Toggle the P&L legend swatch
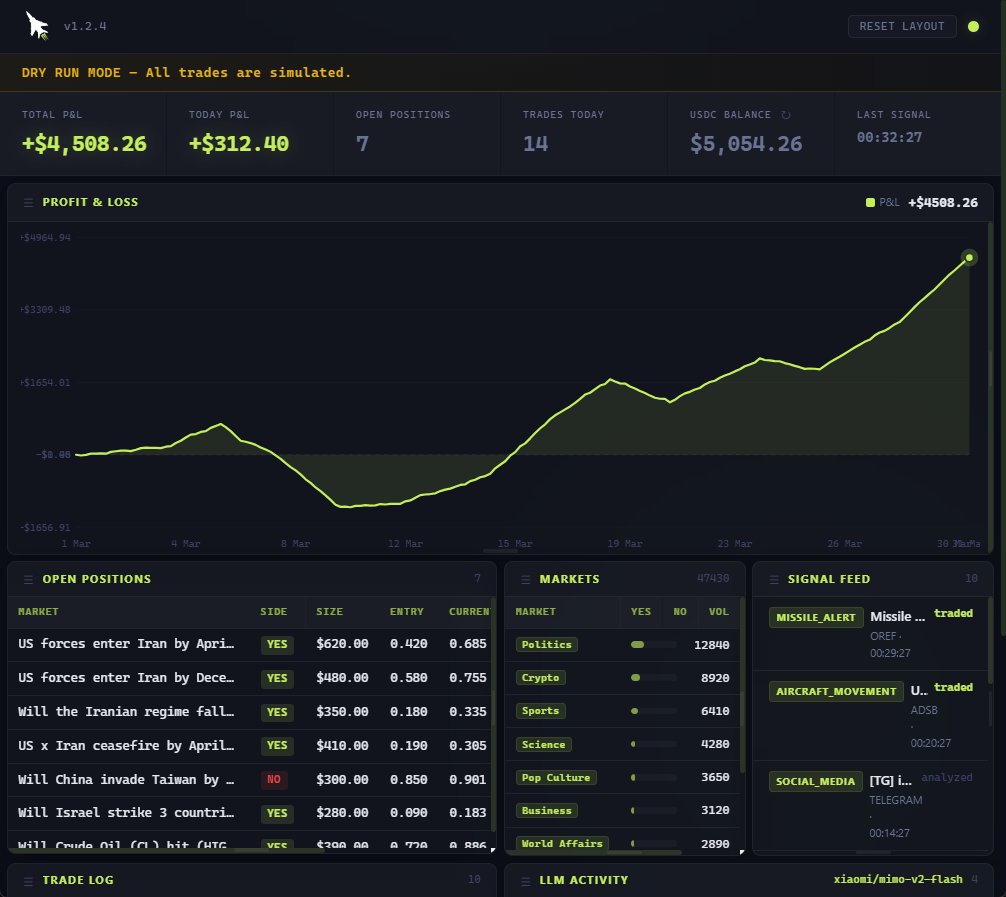Screen dimensions: 1006x897 [x=870, y=203]
